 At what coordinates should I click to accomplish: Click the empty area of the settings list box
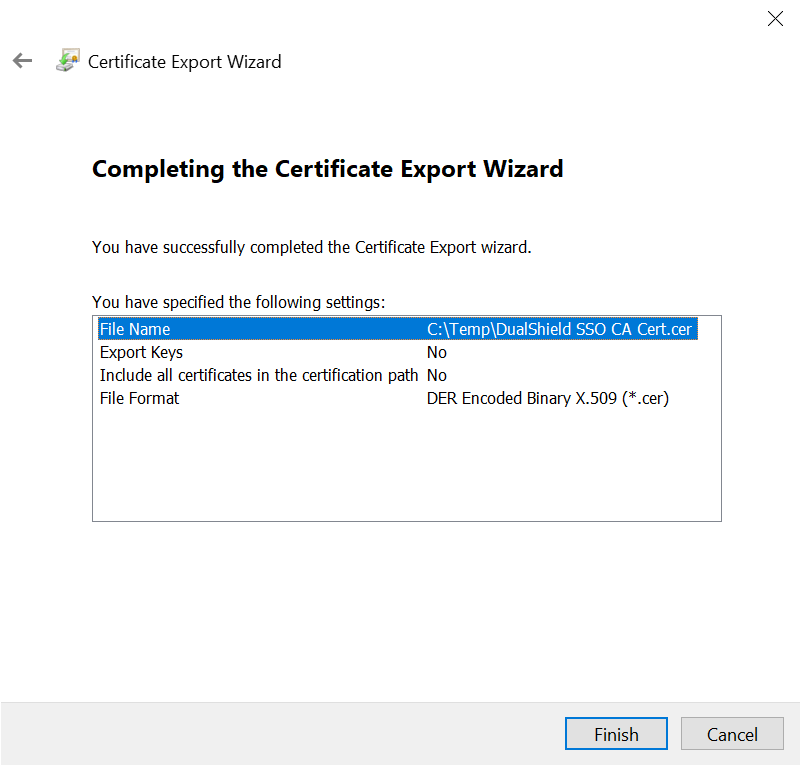coord(406,465)
